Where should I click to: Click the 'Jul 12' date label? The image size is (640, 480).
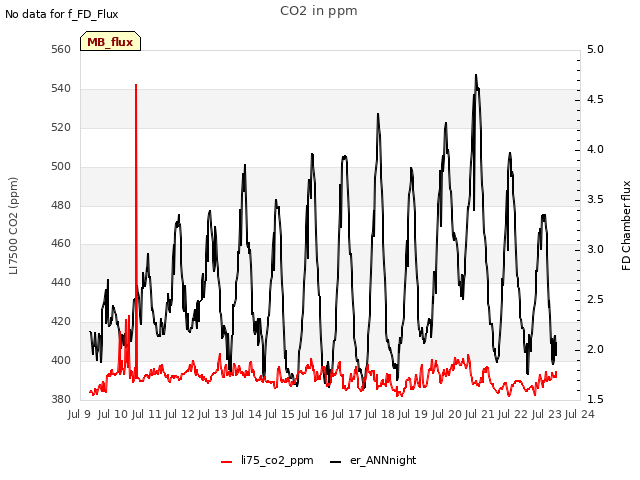pyautogui.click(x=180, y=414)
